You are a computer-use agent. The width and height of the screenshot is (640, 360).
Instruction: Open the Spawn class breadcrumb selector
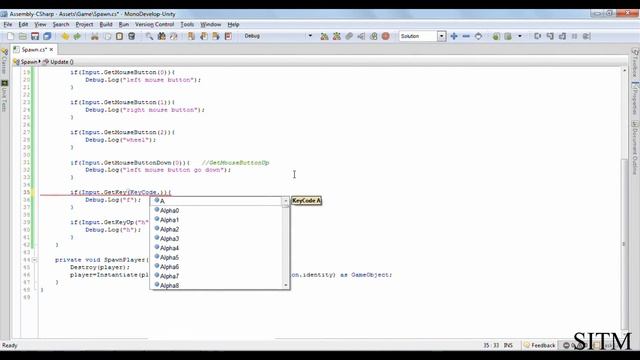point(27,62)
